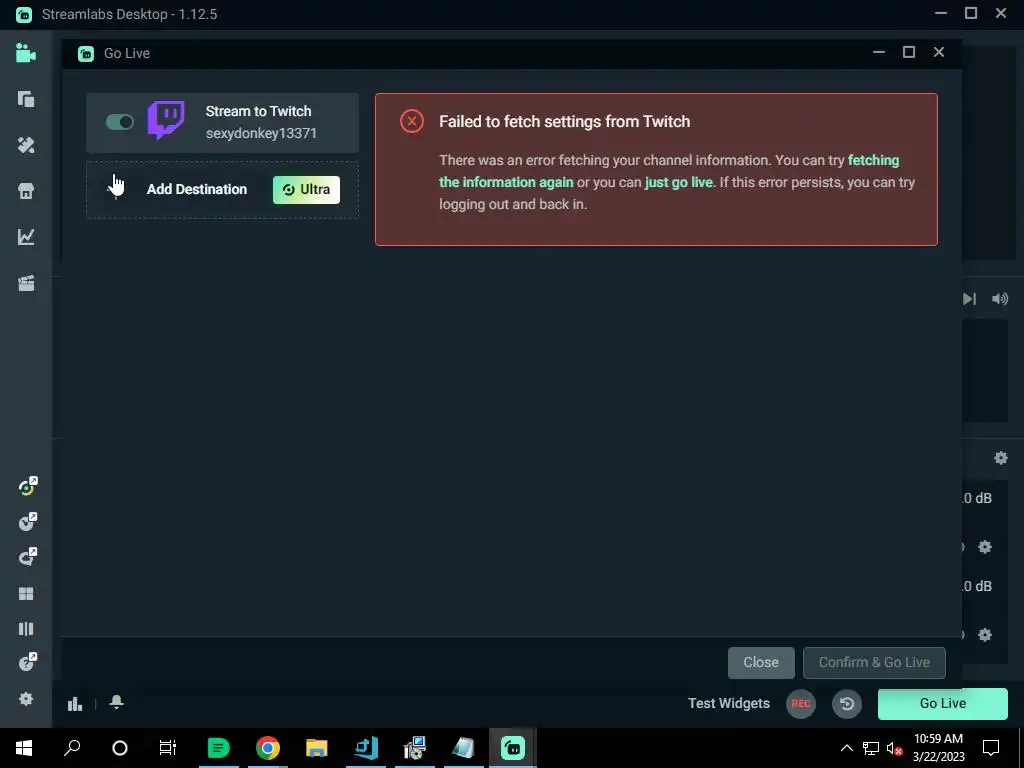Open the four-square grid Layout Editor icon
The width and height of the screenshot is (1024, 768).
coord(26,594)
